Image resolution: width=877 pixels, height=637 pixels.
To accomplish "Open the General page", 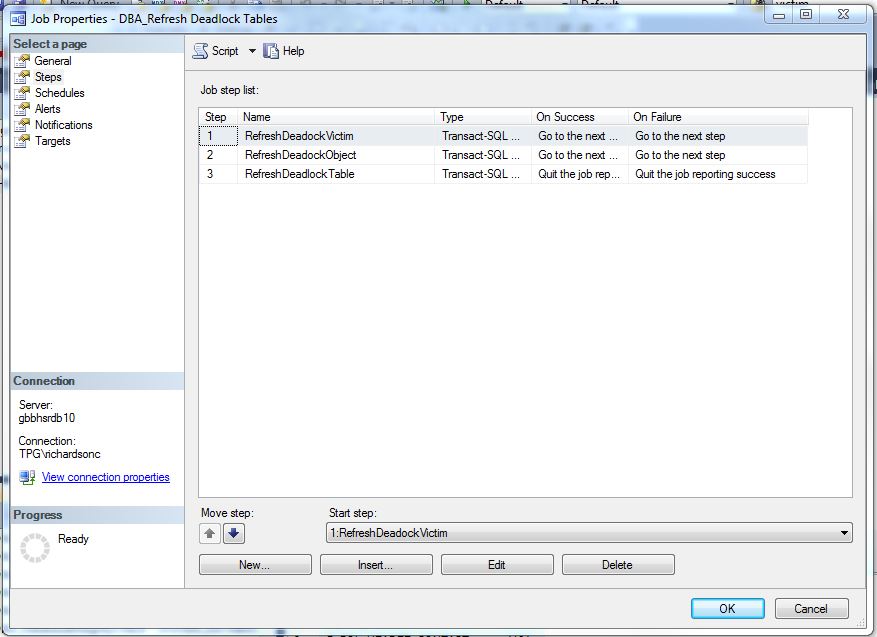I will (53, 61).
